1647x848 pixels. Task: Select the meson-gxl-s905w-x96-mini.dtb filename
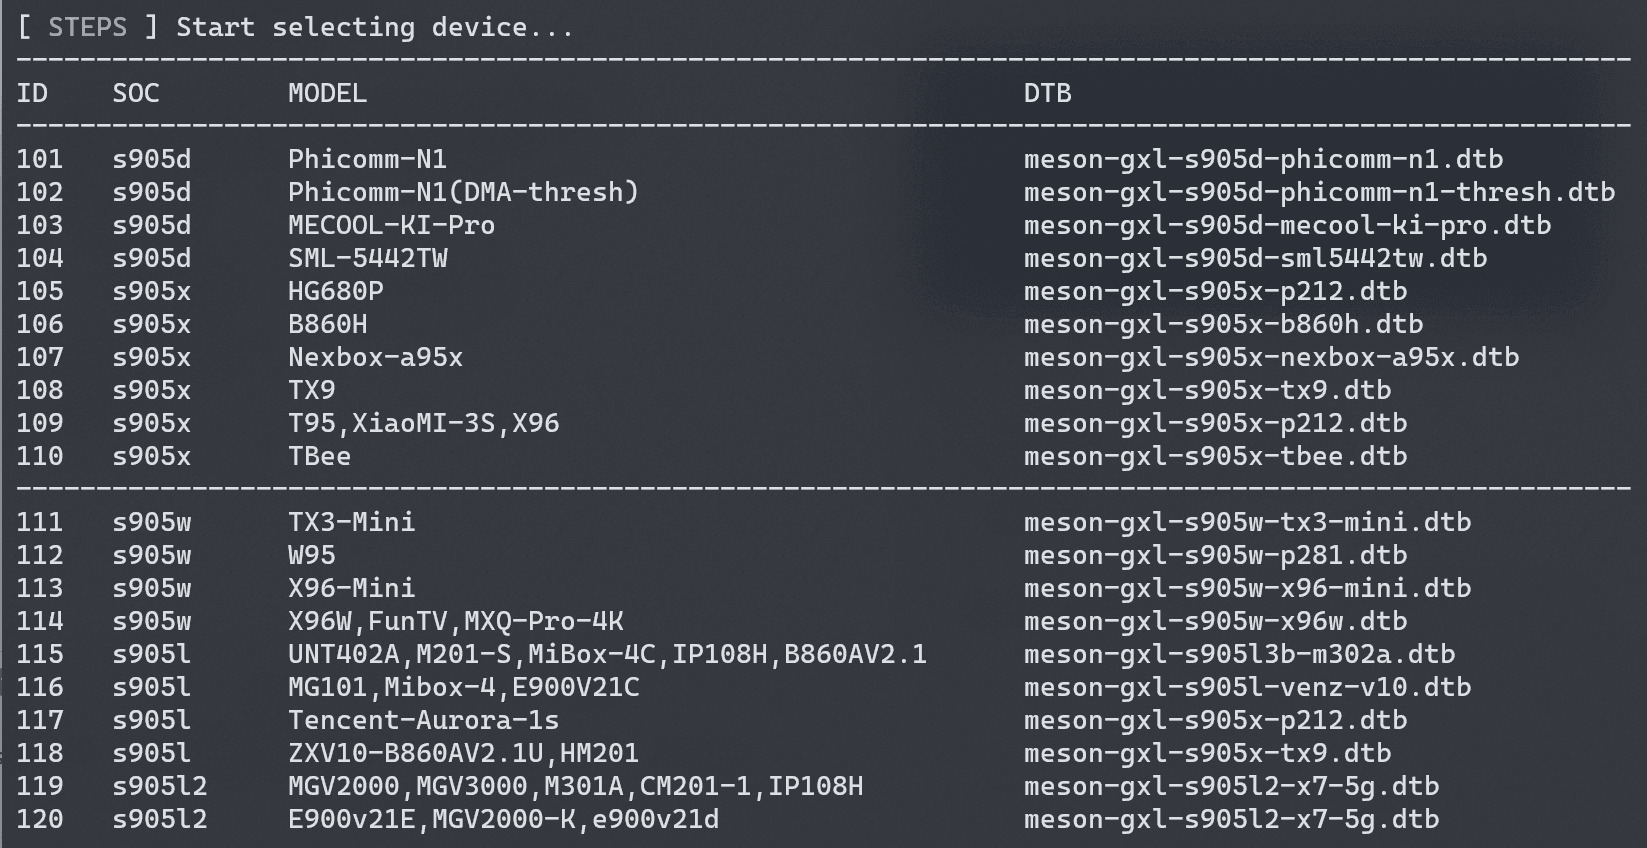coord(1248,588)
